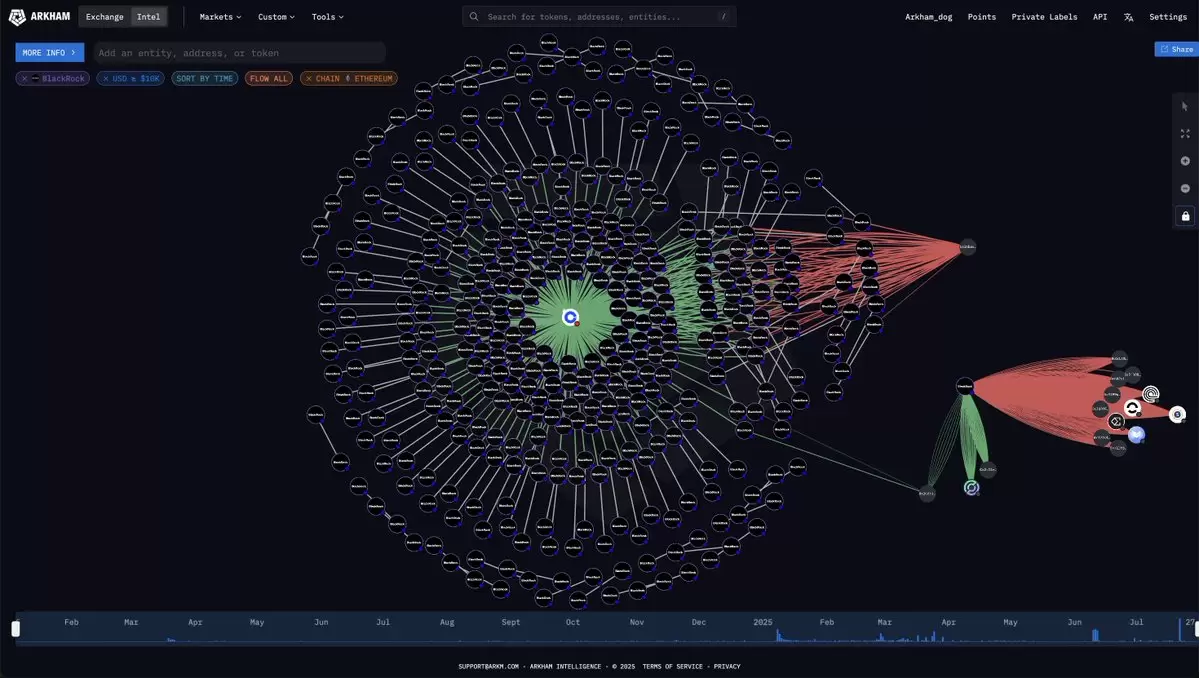Expand the Custom dropdown menu
Image resolution: width=1199 pixels, height=678 pixels.
tap(276, 17)
